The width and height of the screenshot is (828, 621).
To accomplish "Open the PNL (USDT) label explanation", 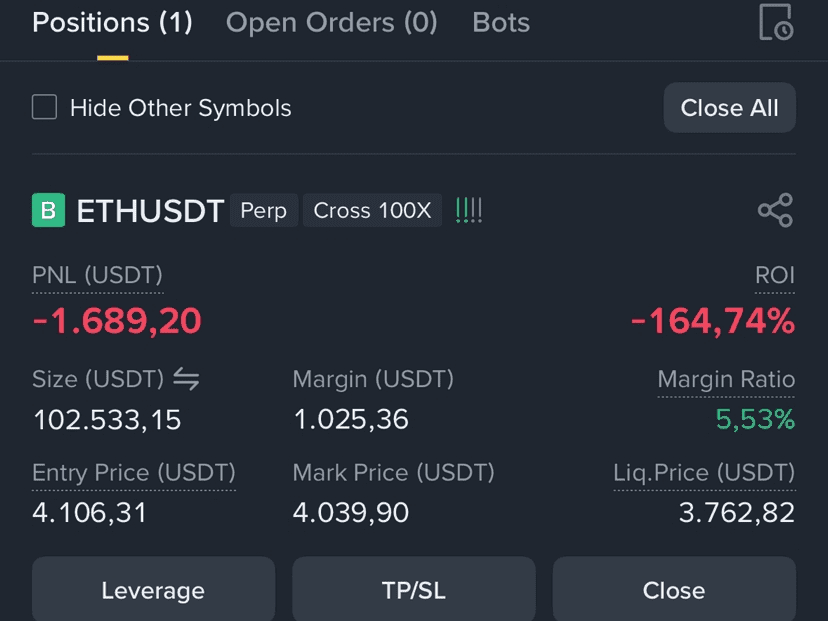I will pyautogui.click(x=98, y=275).
